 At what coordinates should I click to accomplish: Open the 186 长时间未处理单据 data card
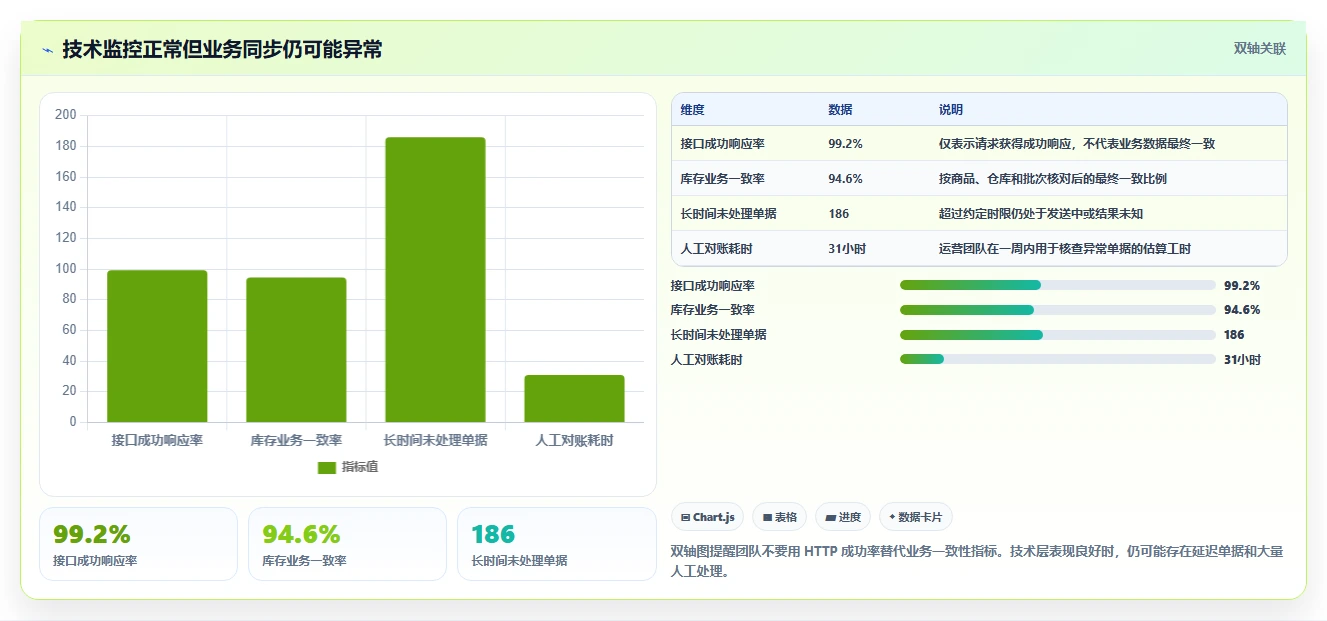tap(556, 544)
